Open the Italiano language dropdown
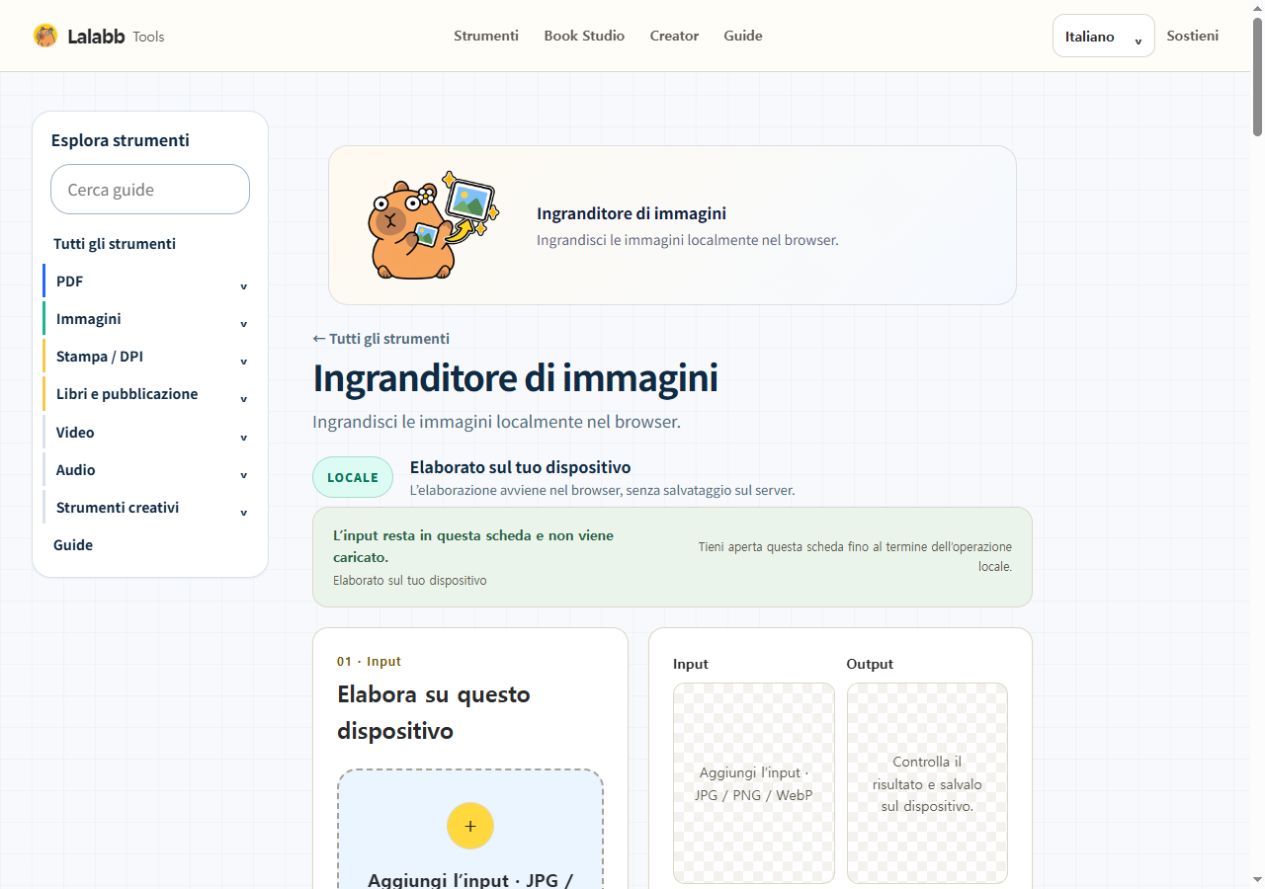 point(1103,36)
